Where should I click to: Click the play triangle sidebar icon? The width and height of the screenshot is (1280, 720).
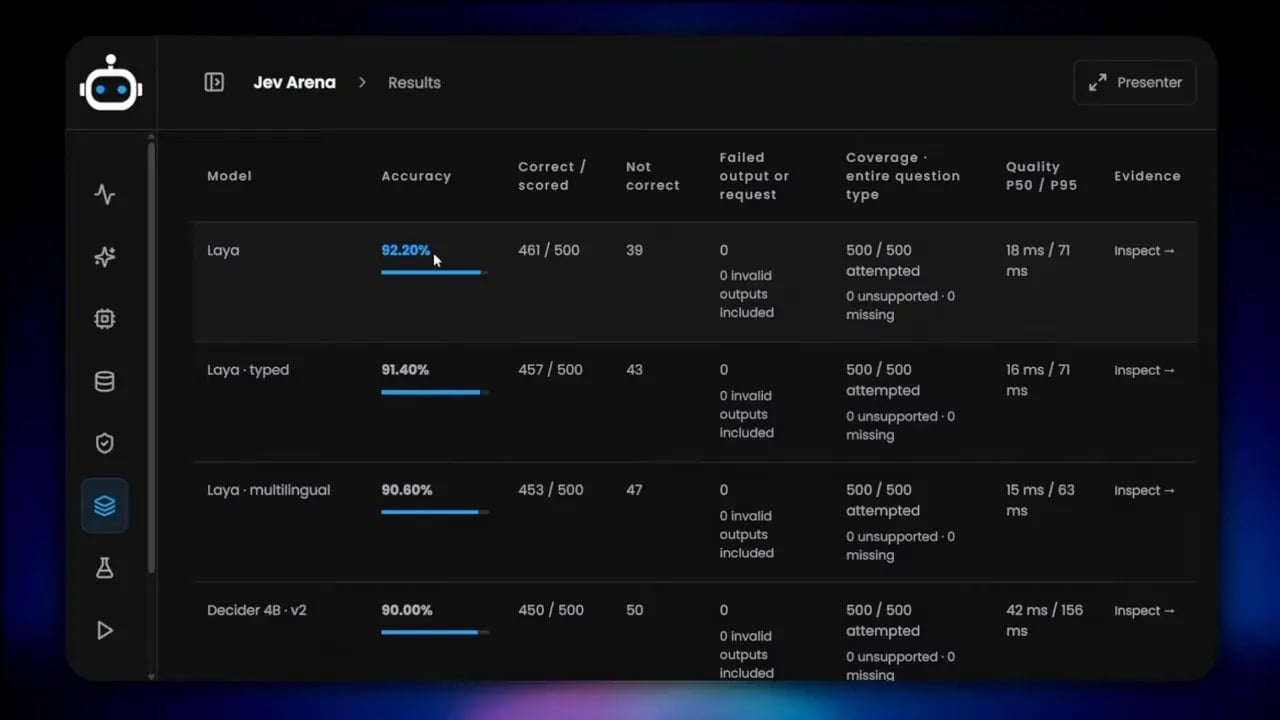[x=105, y=630]
